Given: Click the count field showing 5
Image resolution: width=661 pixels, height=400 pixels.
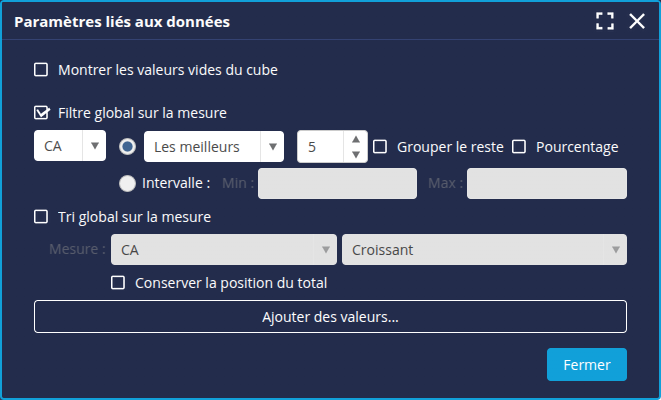Looking at the screenshot, I should coord(322,147).
